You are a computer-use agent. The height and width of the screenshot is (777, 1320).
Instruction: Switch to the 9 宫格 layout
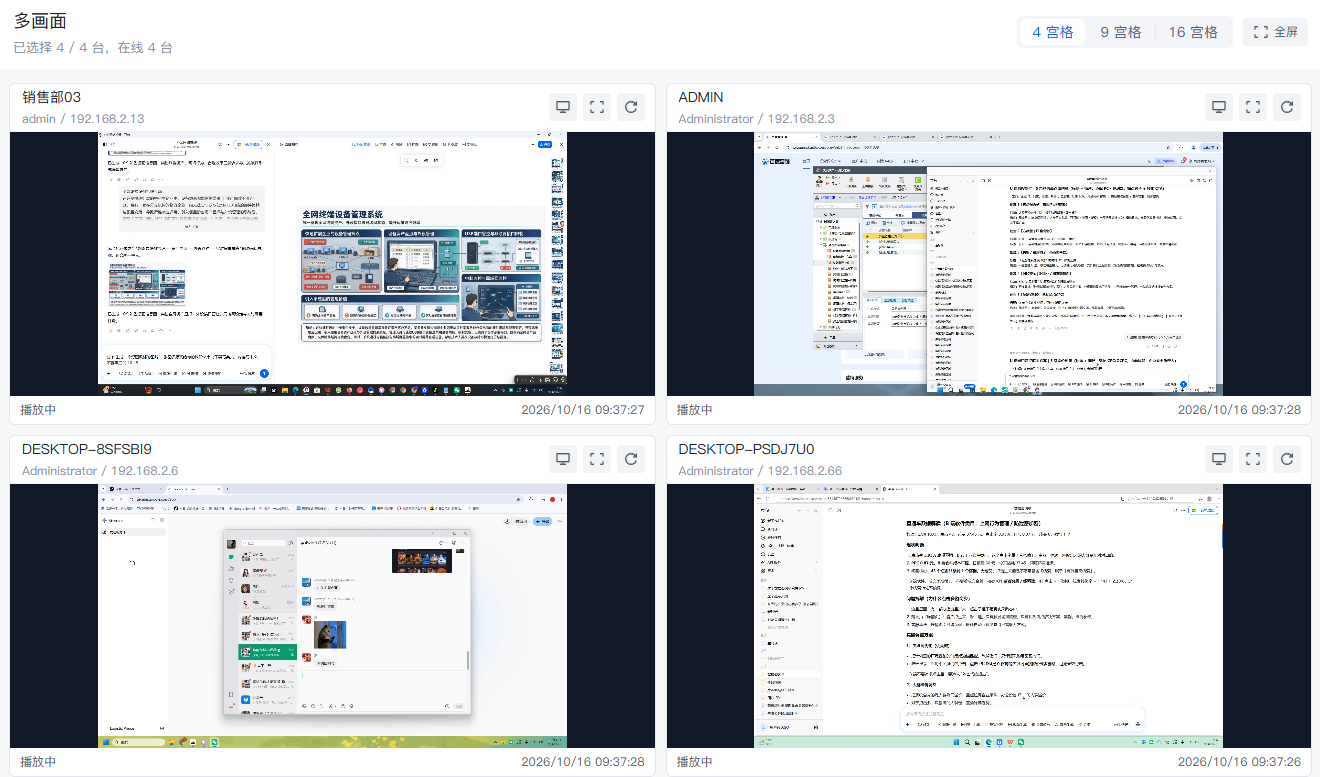[1121, 32]
